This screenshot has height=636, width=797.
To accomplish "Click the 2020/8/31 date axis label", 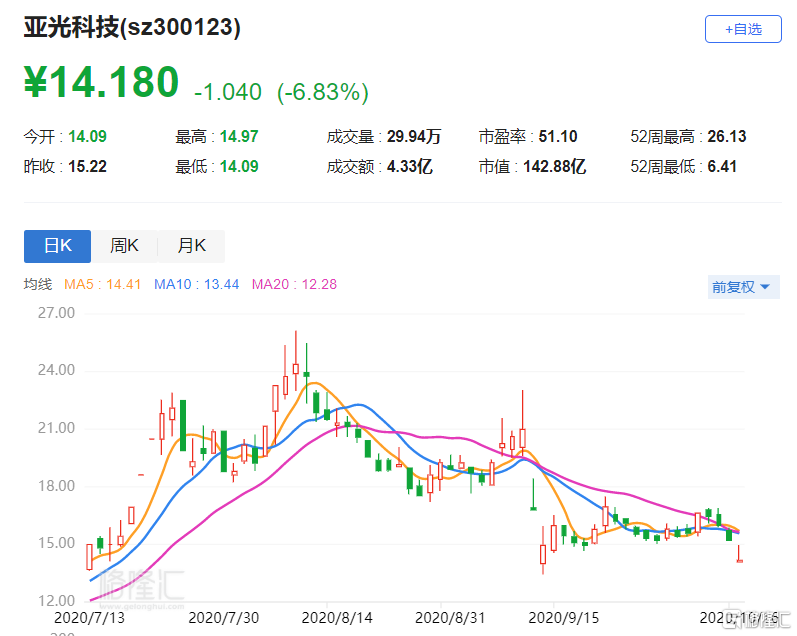I will 450,618.
